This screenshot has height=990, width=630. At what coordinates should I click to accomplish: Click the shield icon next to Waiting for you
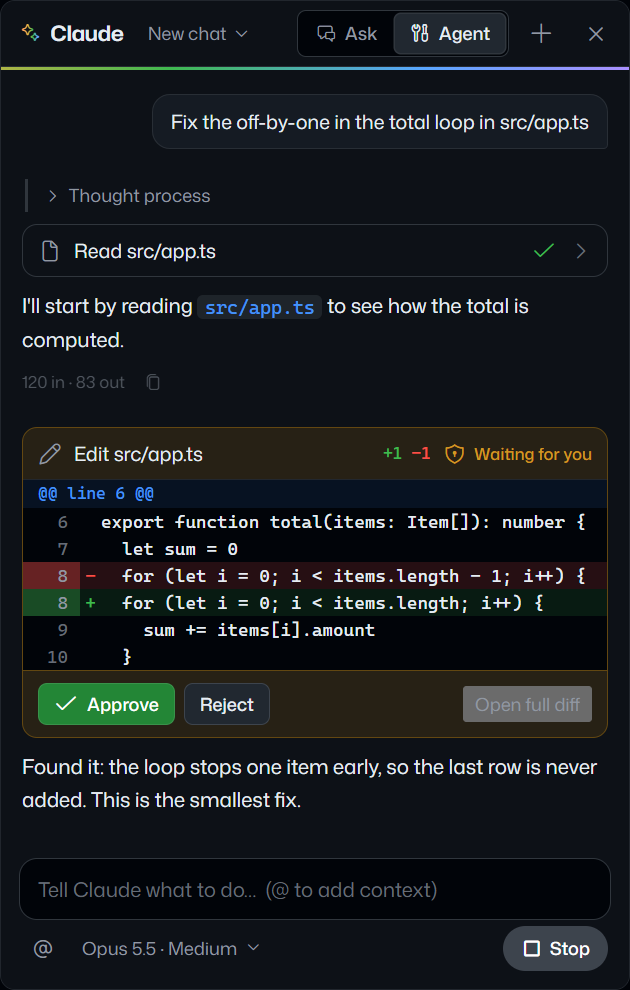coord(455,454)
